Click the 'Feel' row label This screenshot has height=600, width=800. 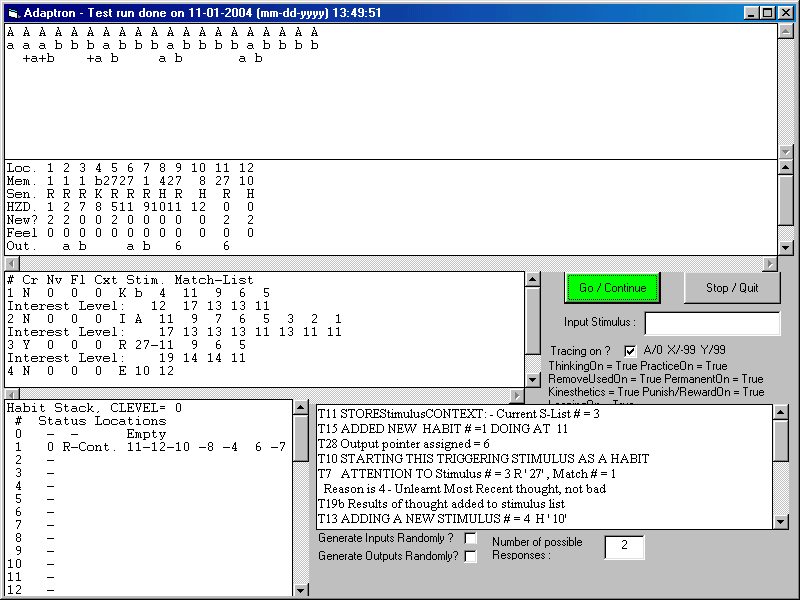click(x=21, y=233)
